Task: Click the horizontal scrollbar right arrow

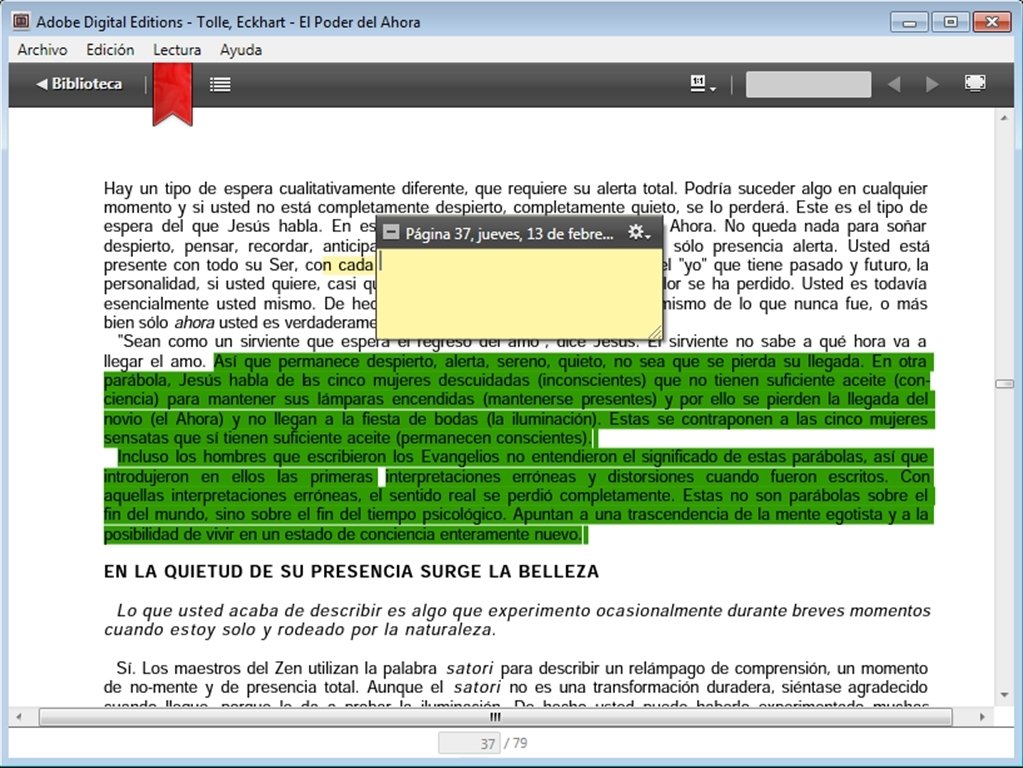Action: pos(983,717)
